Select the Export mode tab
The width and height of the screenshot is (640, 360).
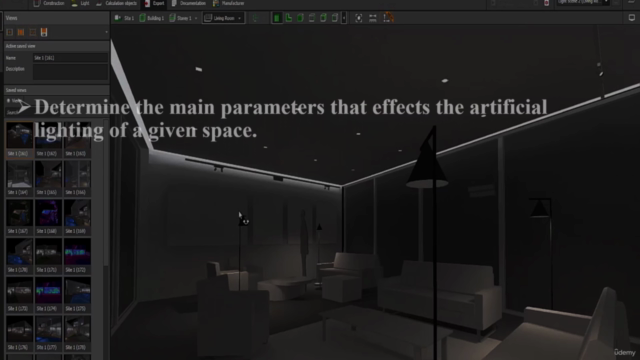pos(154,3)
